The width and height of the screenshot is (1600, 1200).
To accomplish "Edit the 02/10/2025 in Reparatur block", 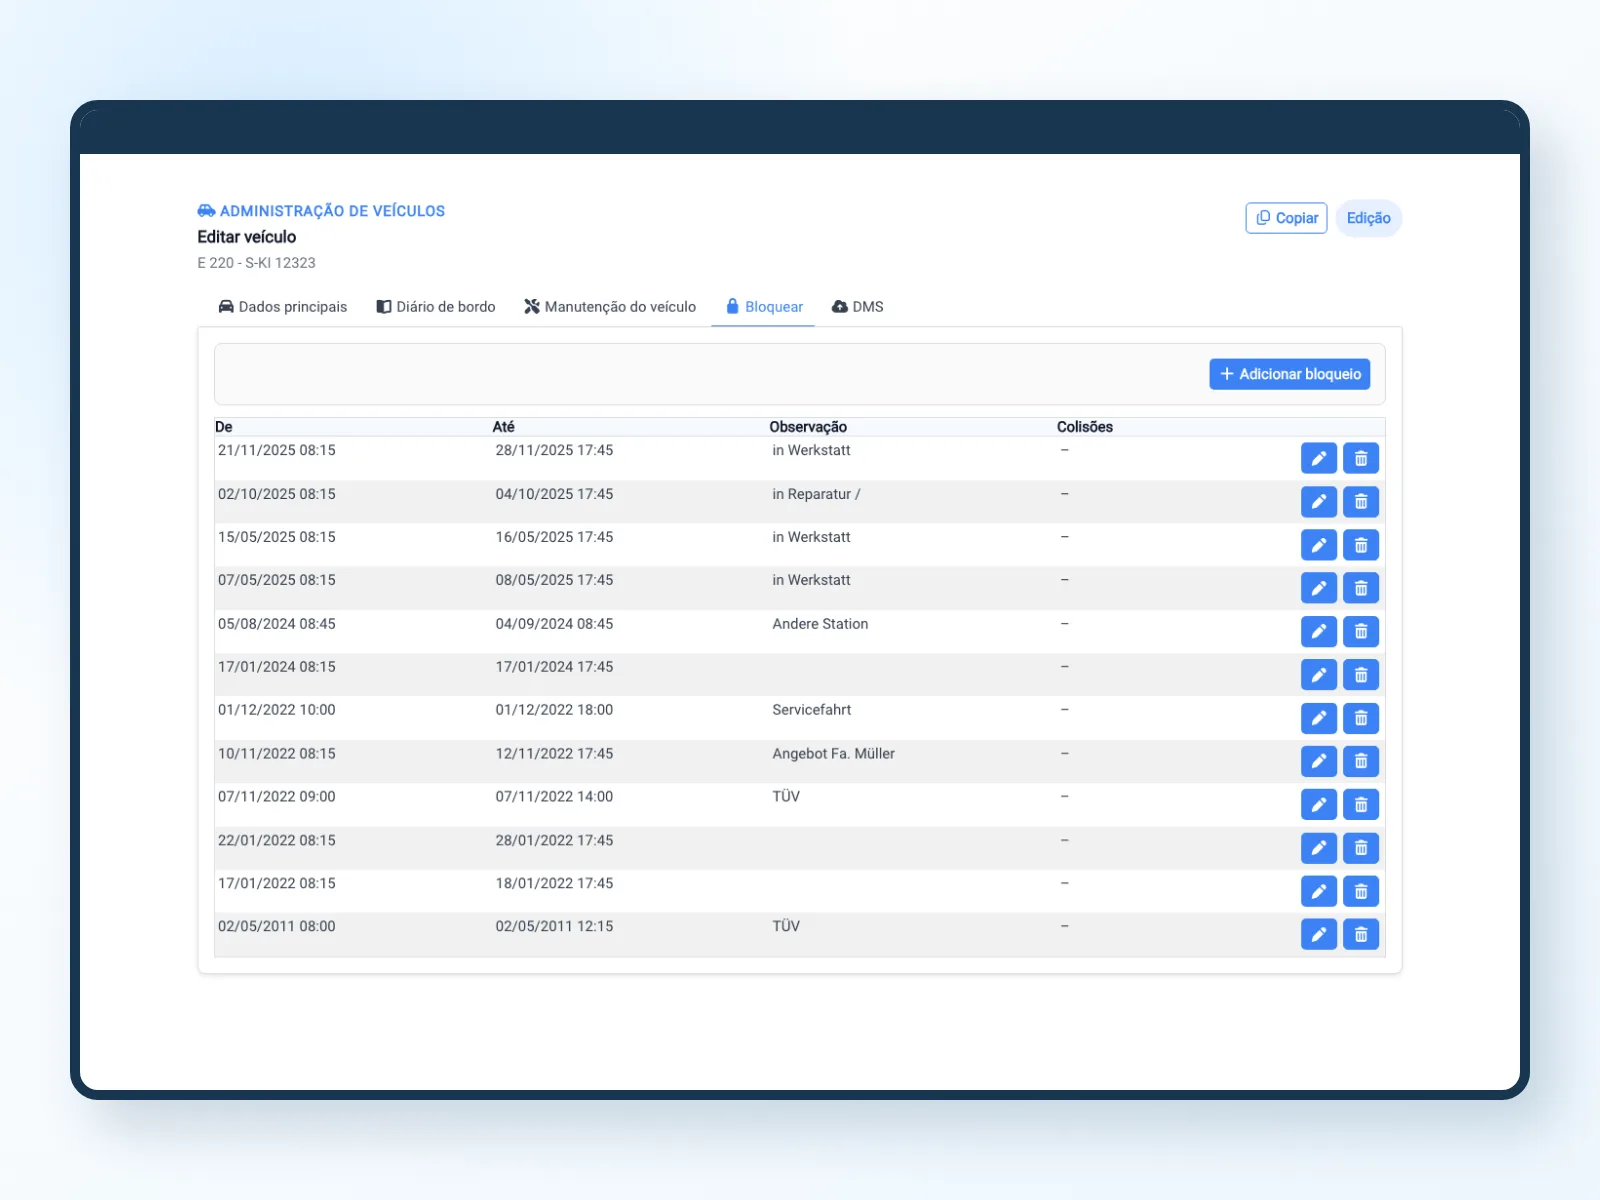I will click(1319, 501).
